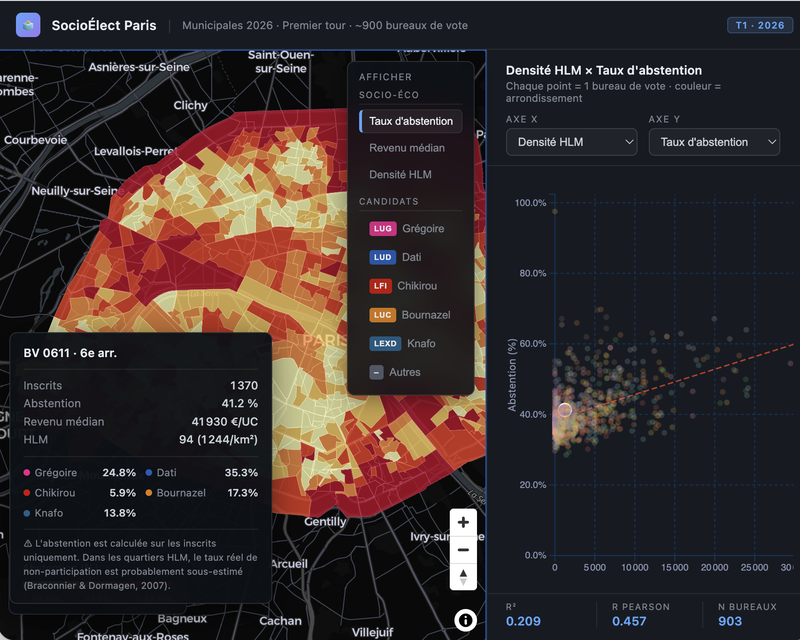Image resolution: width=800 pixels, height=640 pixels.
Task: Select the LEXD badge for Knafo
Action: [x=385, y=343]
